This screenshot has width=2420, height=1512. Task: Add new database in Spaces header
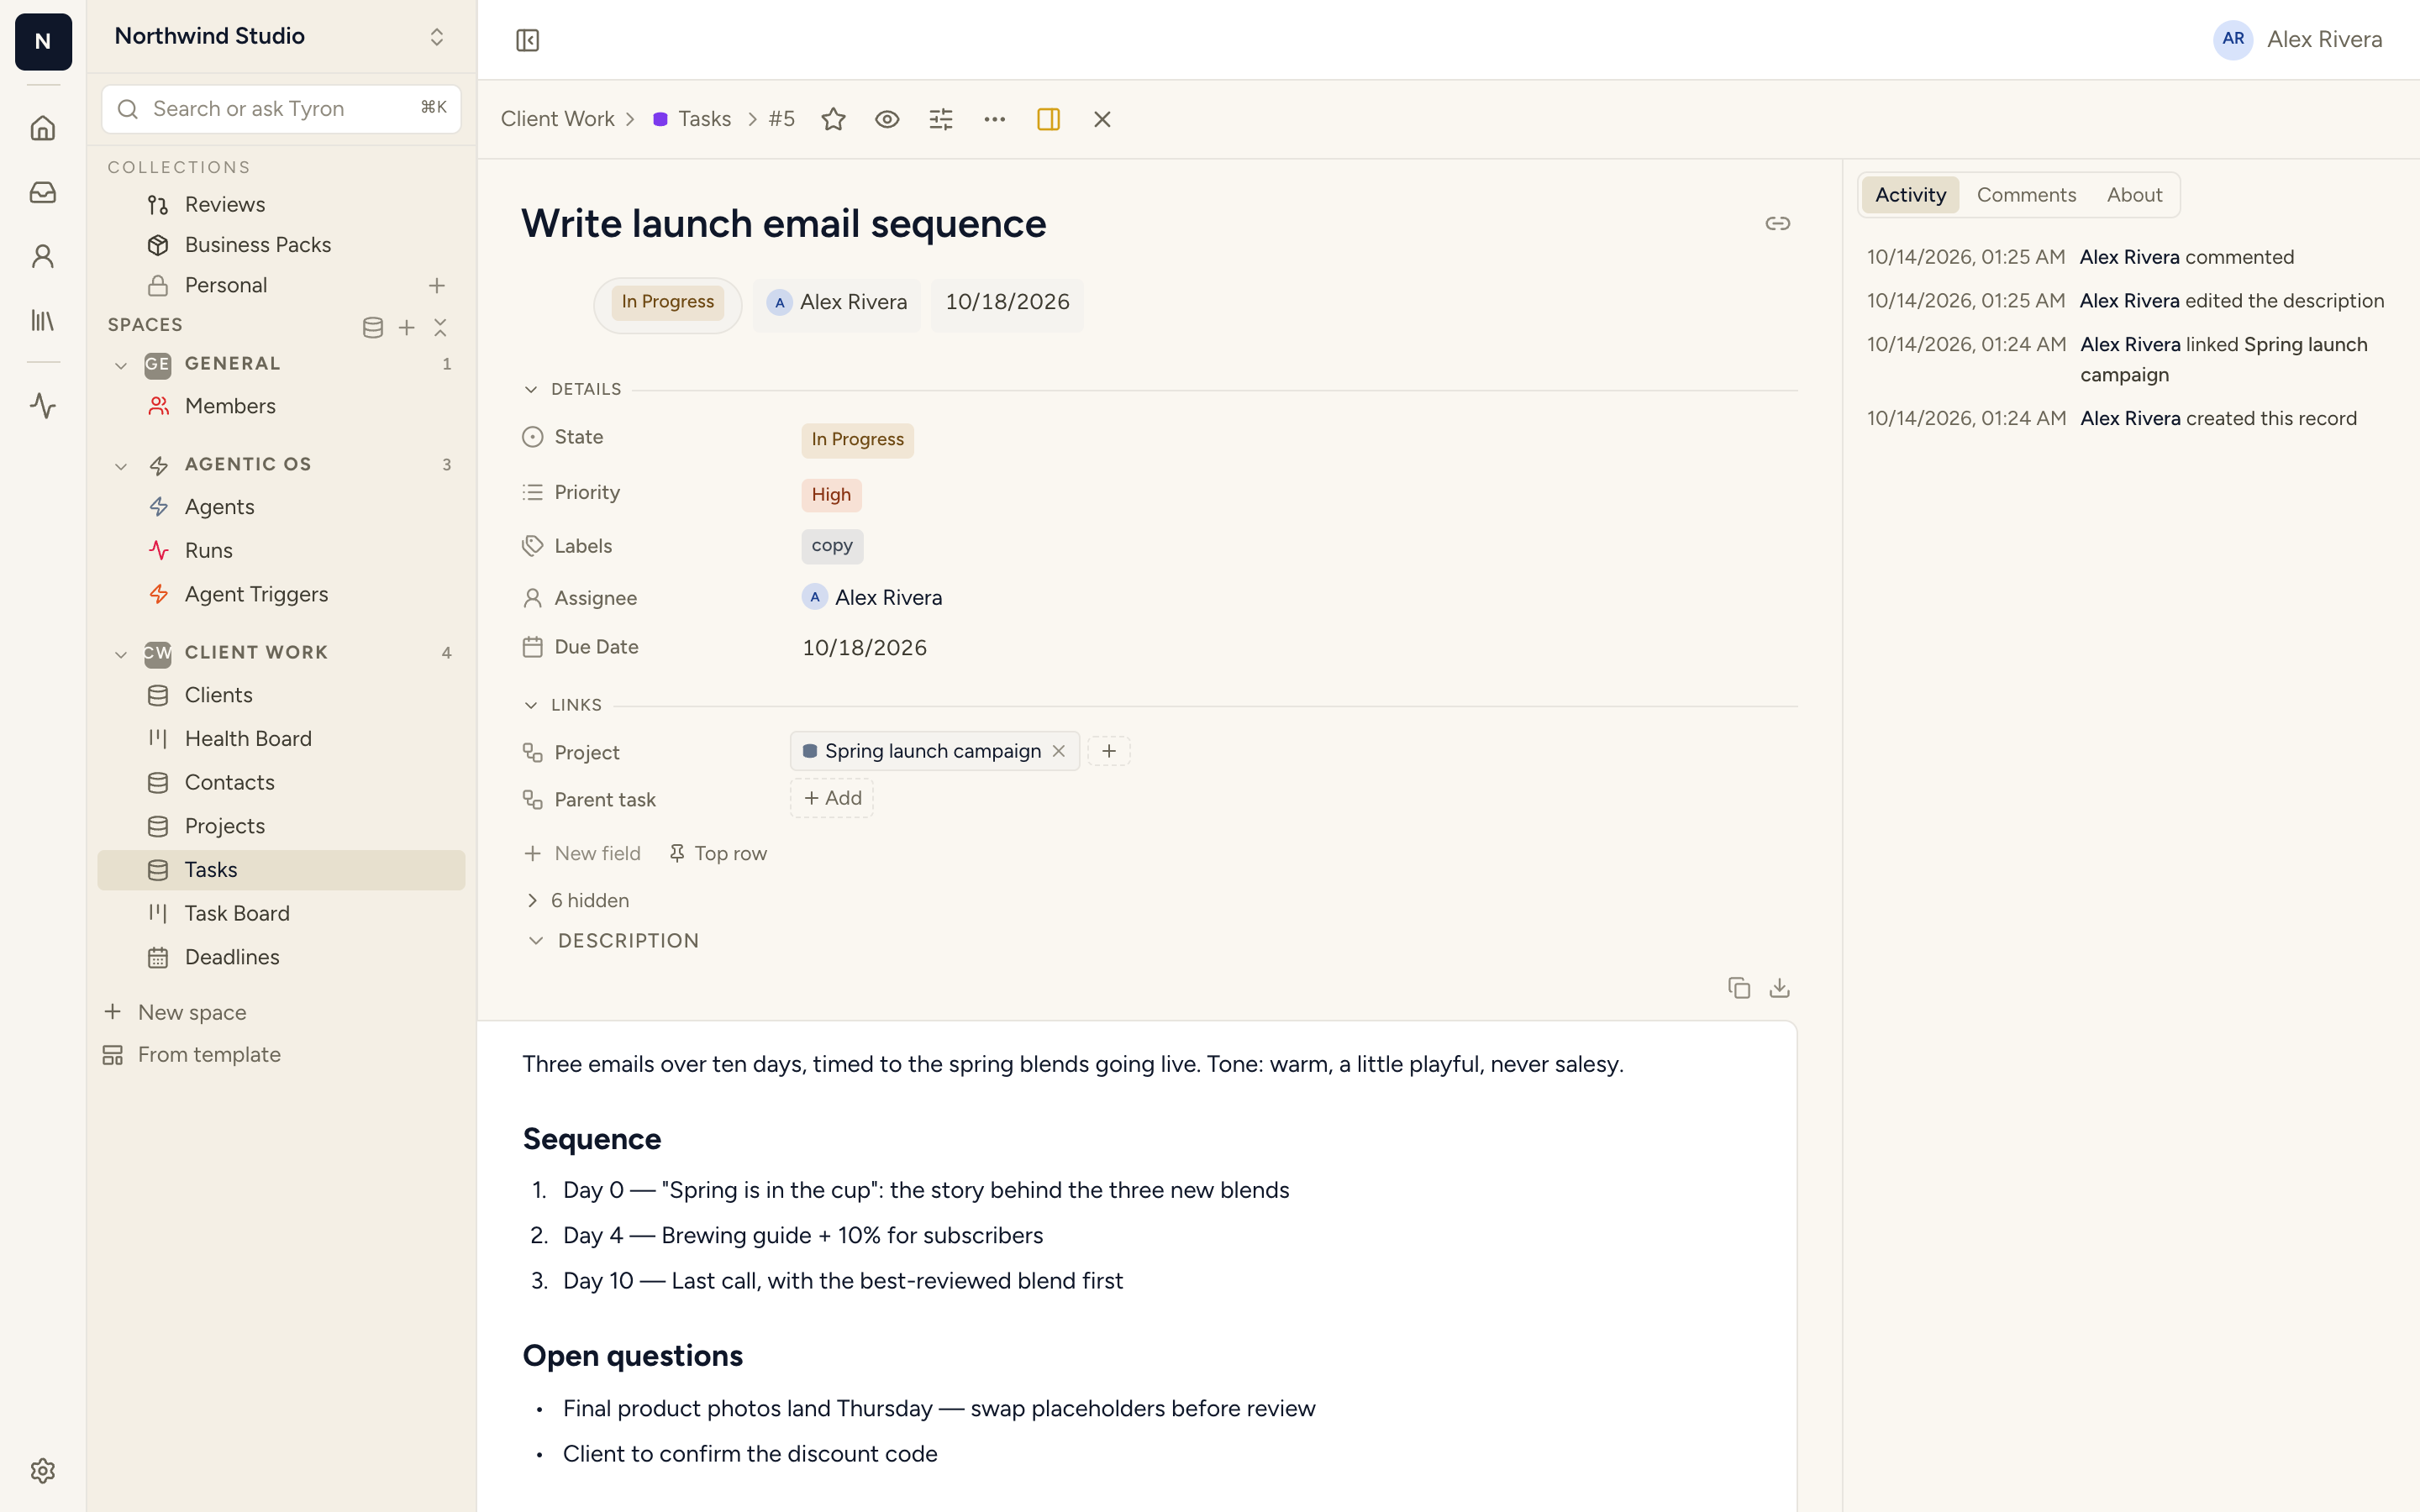(372, 327)
